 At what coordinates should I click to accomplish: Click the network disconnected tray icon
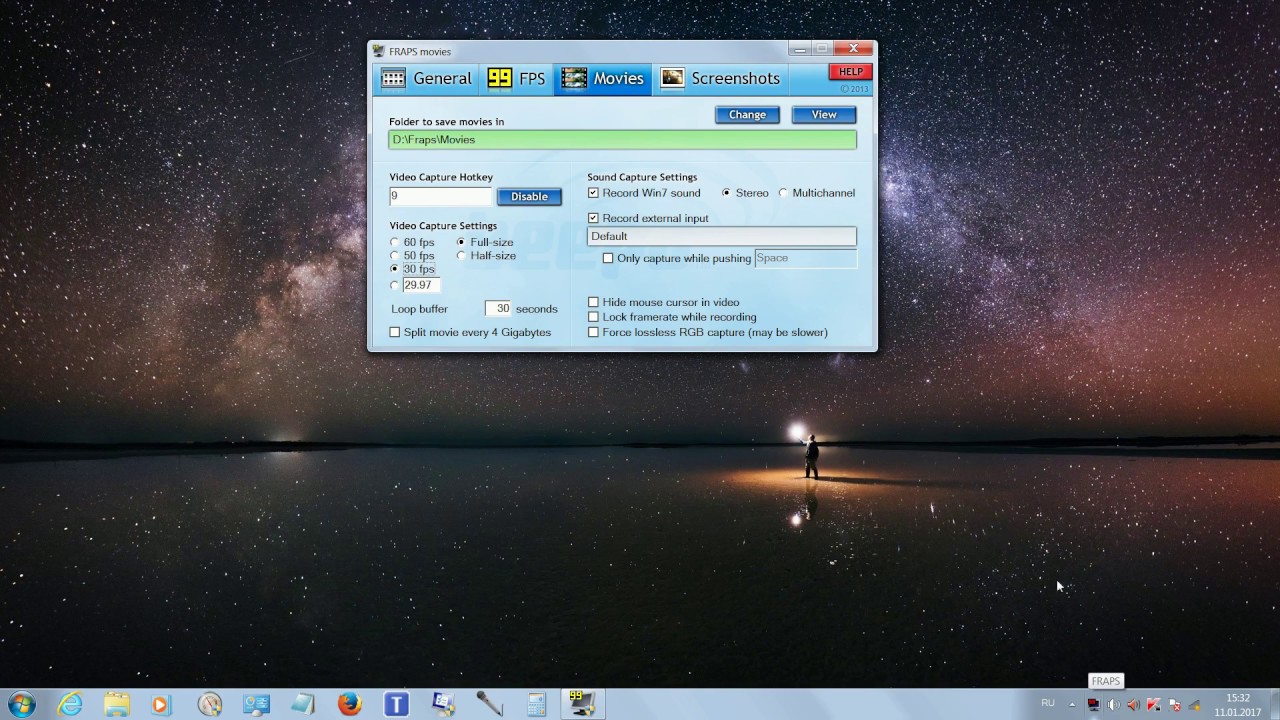1174,704
